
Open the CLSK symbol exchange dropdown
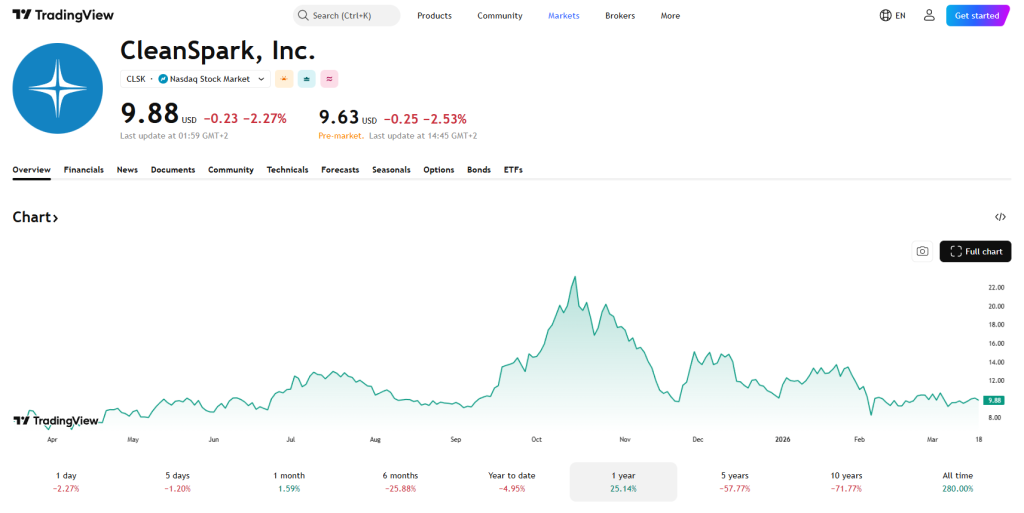pyautogui.click(x=195, y=79)
